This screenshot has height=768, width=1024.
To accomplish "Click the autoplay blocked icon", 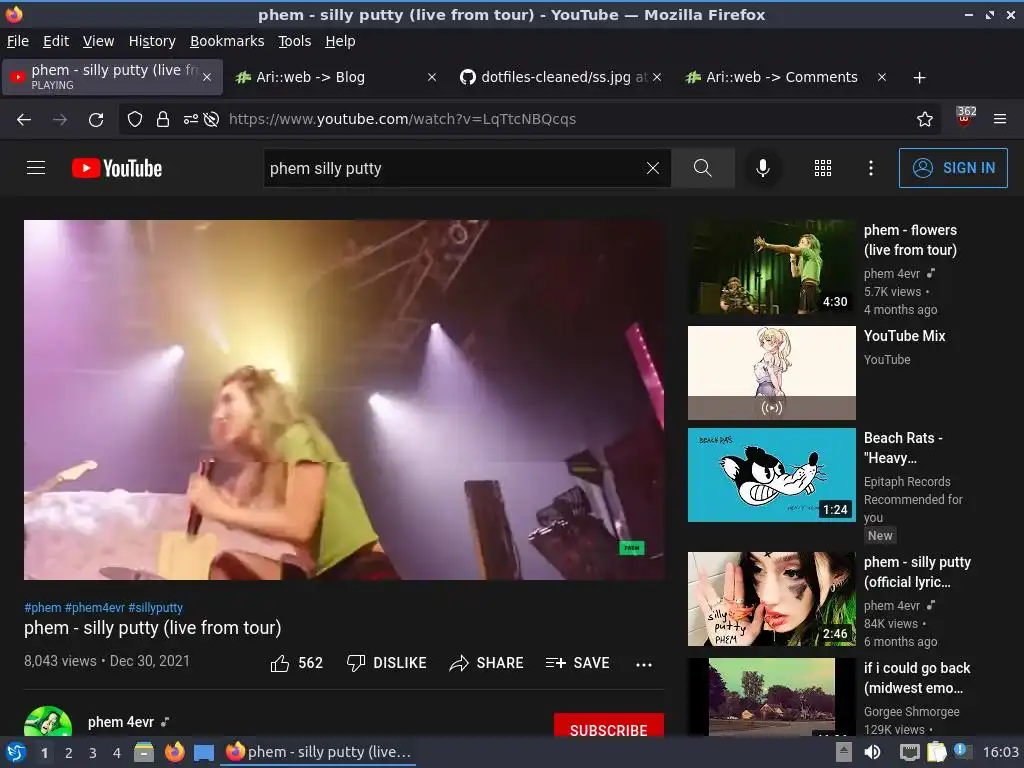I will pyautogui.click(x=211, y=119).
